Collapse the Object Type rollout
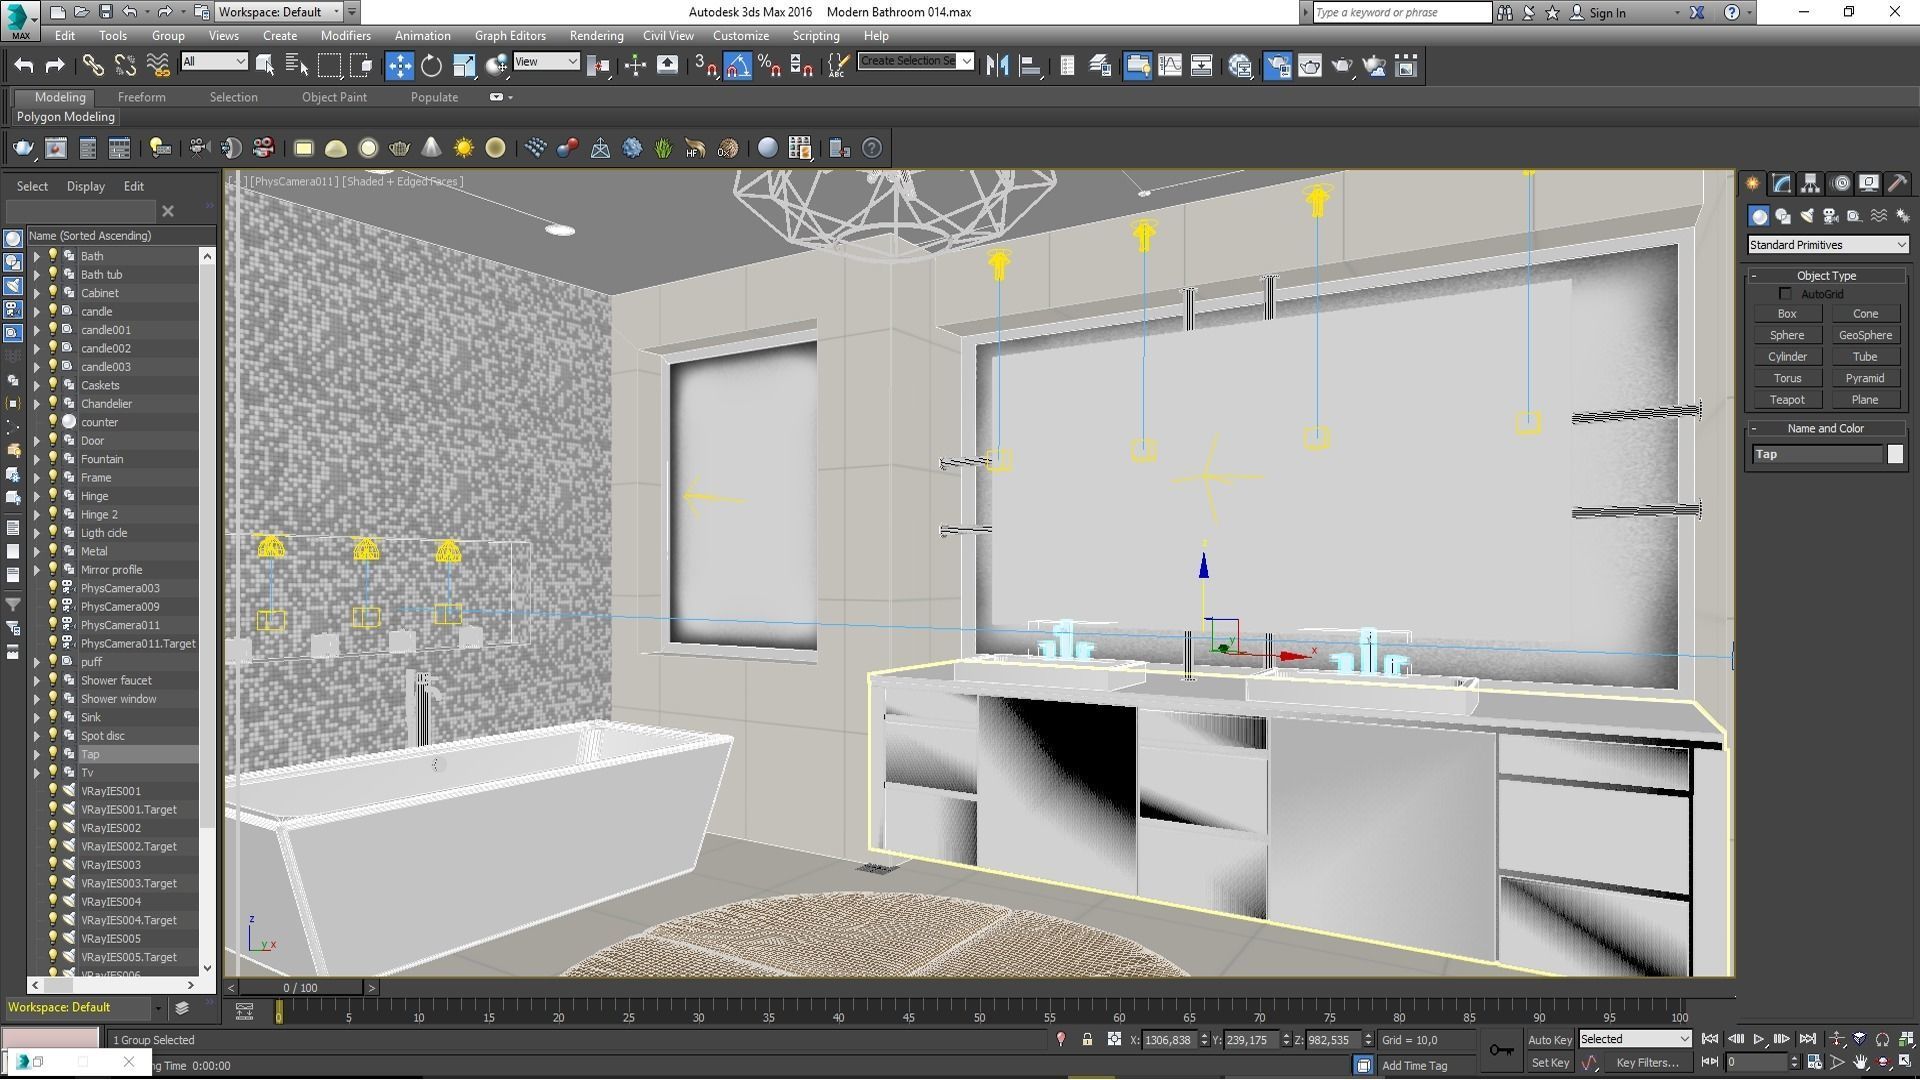The width and height of the screenshot is (1920, 1080). tap(1826, 276)
